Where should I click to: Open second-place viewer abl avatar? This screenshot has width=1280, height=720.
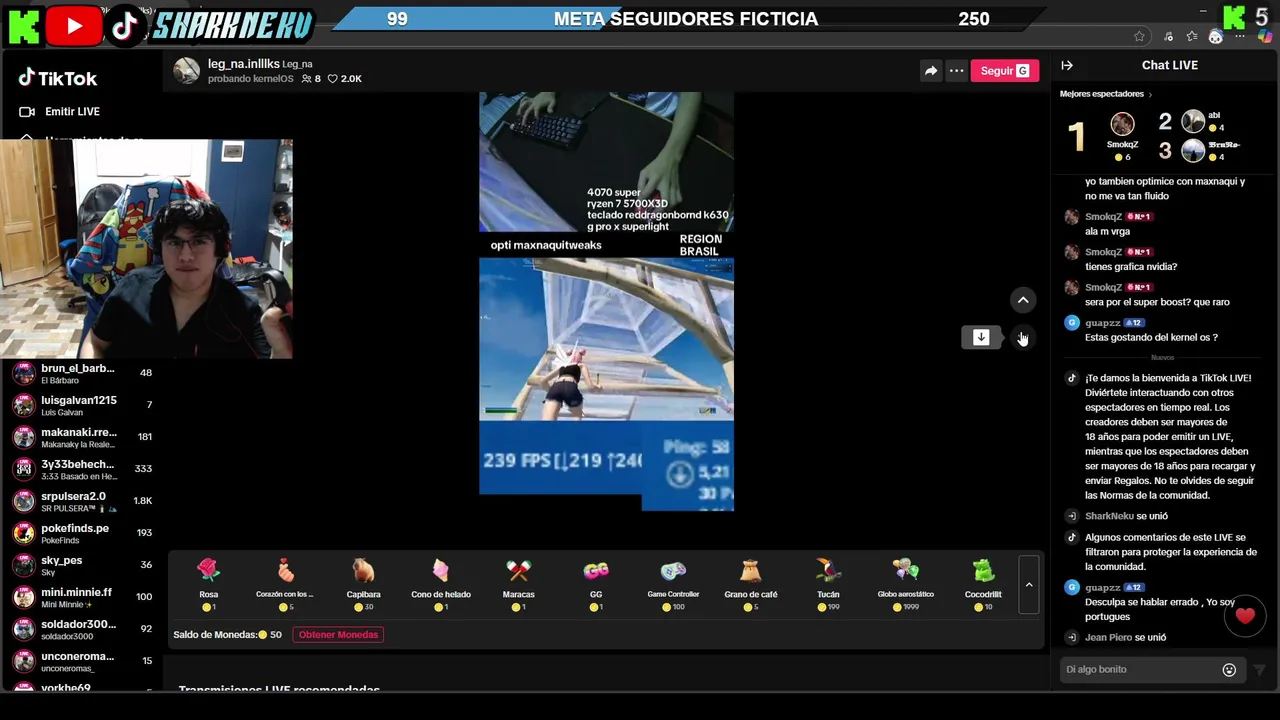click(1193, 122)
